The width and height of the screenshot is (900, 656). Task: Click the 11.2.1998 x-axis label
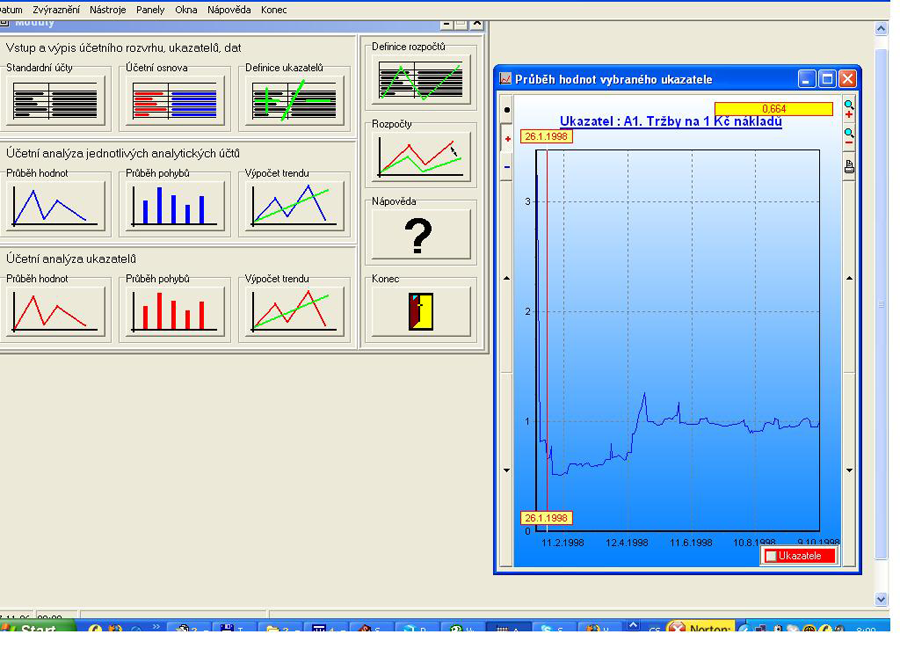[562, 542]
